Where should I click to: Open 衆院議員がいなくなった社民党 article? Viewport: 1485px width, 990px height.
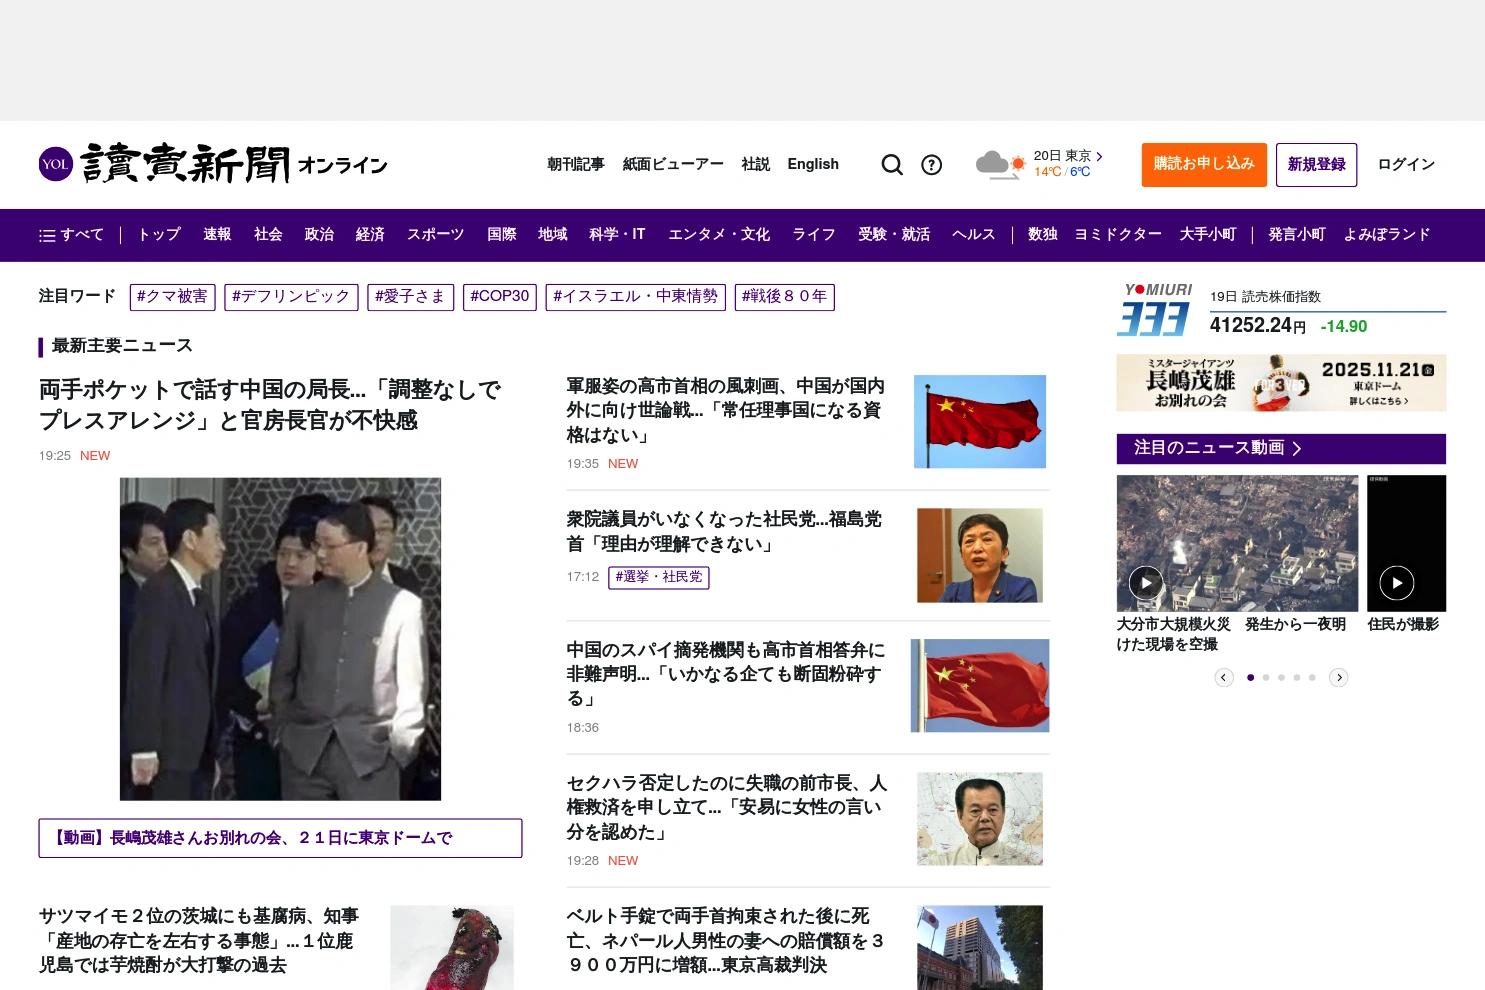click(x=724, y=532)
